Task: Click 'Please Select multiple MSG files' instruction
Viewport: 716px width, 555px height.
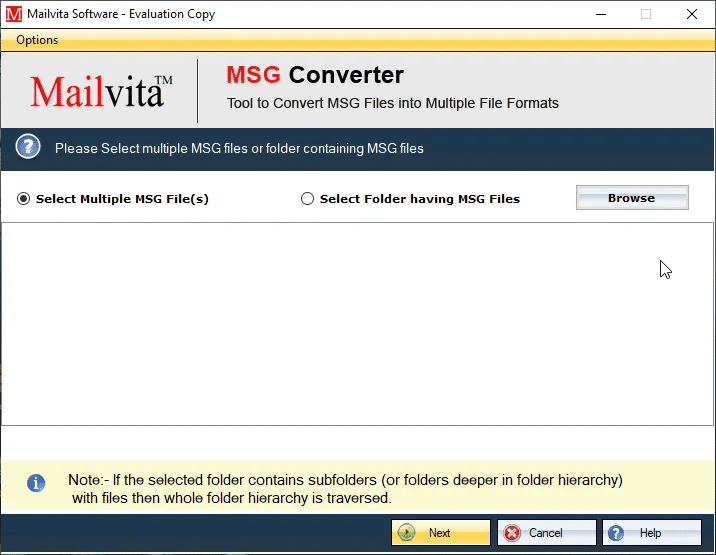Action: click(x=239, y=148)
